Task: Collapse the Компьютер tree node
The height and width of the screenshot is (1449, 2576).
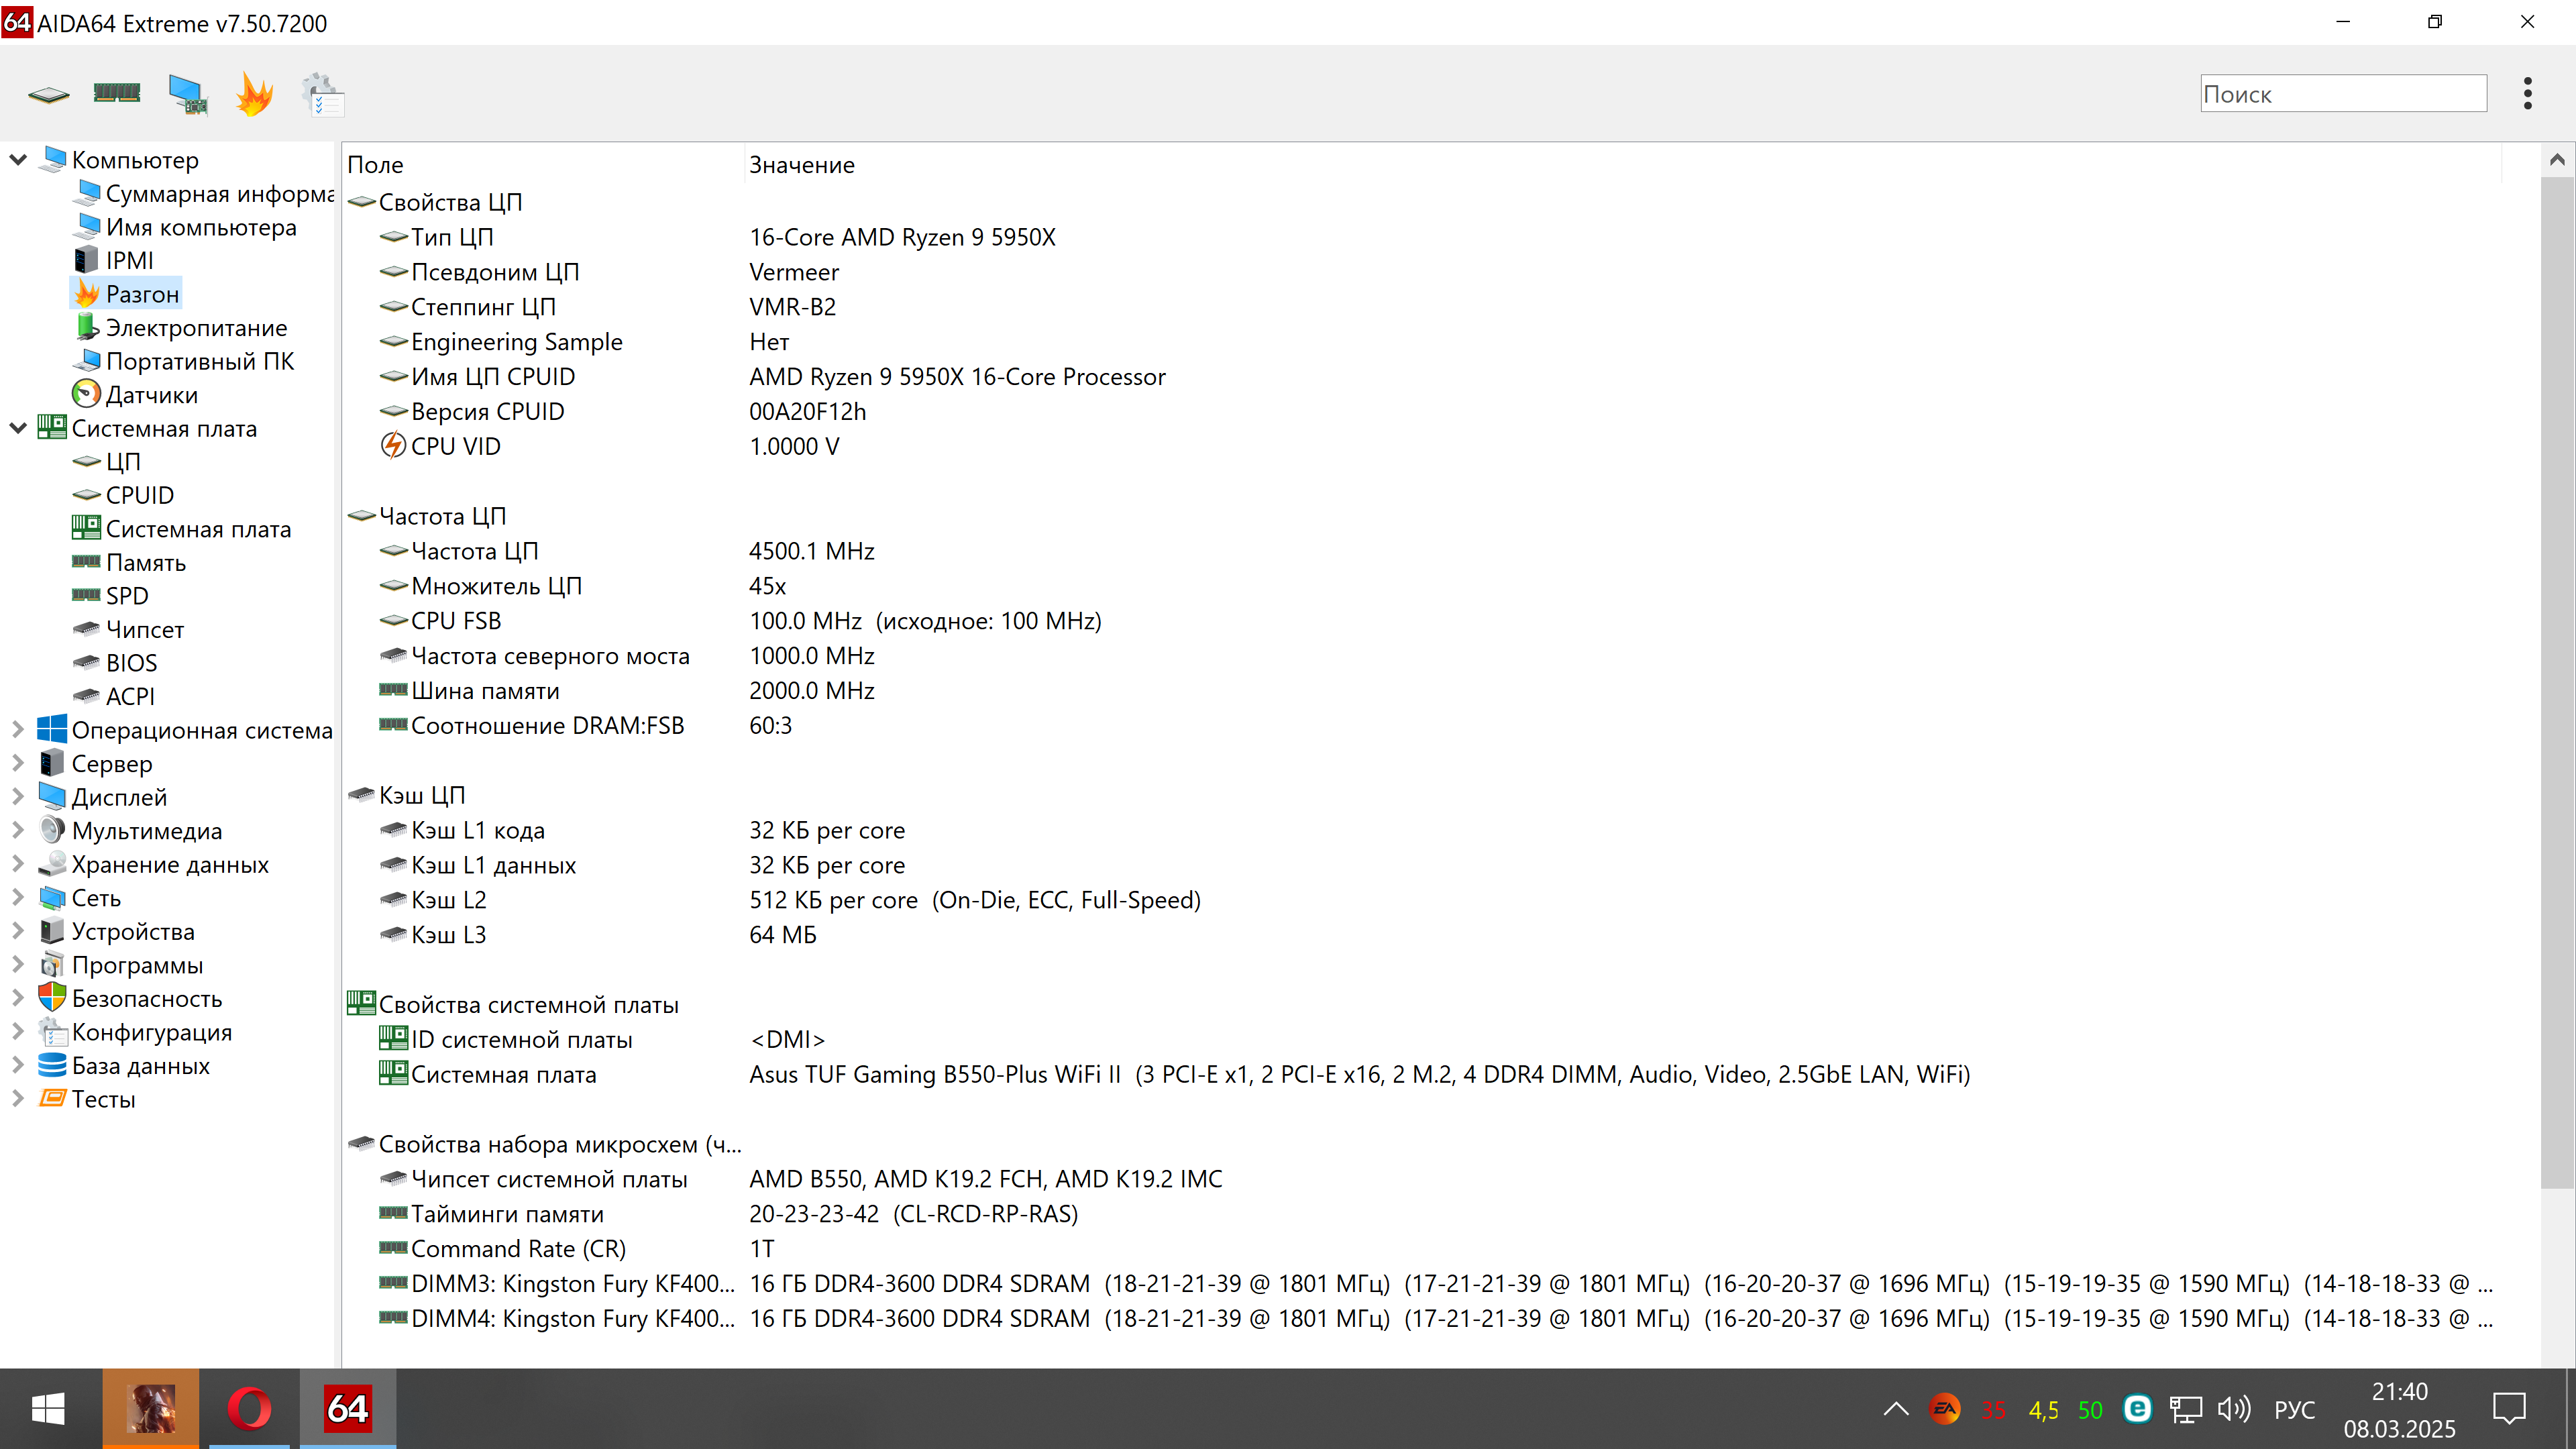Action: click(x=18, y=160)
